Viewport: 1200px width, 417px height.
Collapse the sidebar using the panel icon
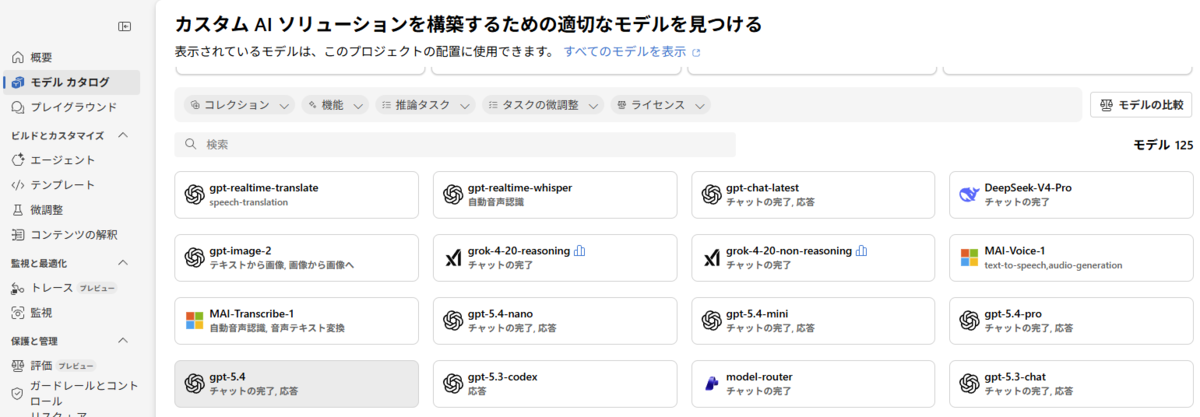pyautogui.click(x=124, y=26)
